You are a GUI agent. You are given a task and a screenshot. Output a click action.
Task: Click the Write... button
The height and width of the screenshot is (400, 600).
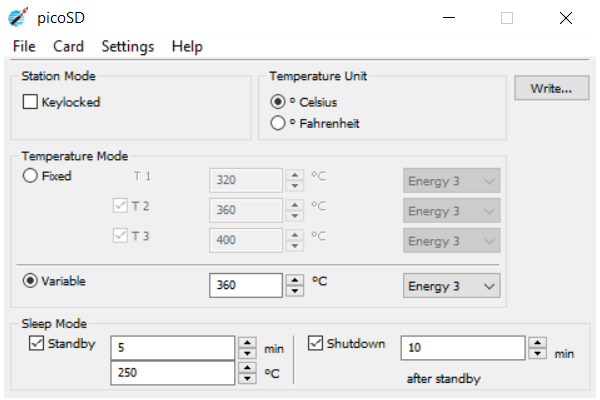click(x=551, y=89)
